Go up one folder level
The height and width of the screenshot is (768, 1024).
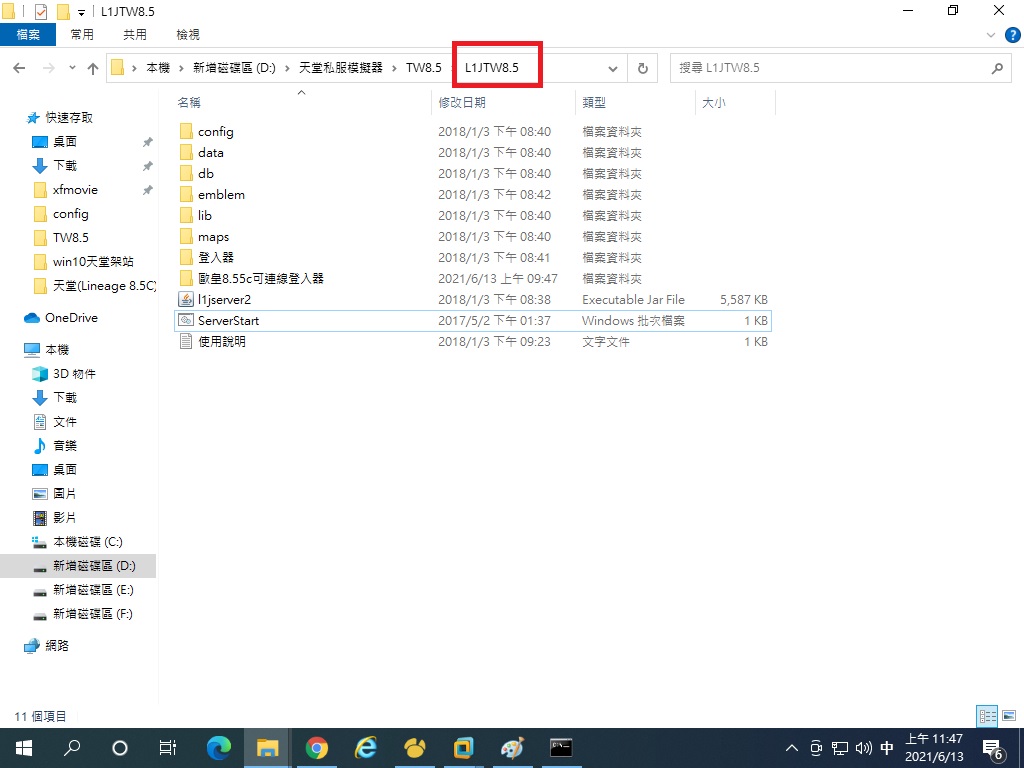(93, 68)
